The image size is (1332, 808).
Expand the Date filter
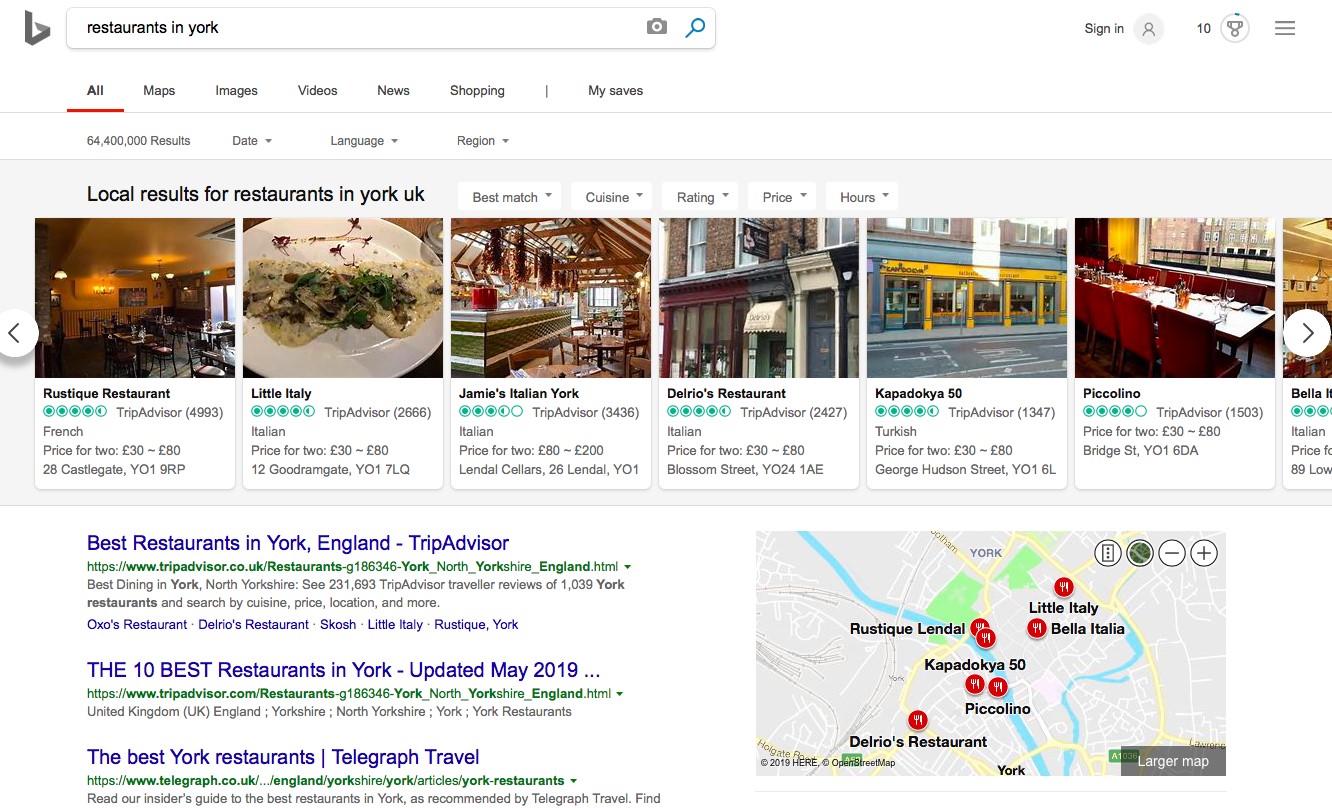(252, 141)
